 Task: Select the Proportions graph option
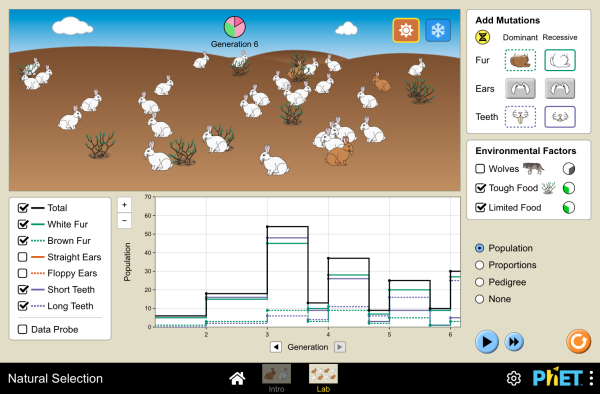click(x=479, y=265)
